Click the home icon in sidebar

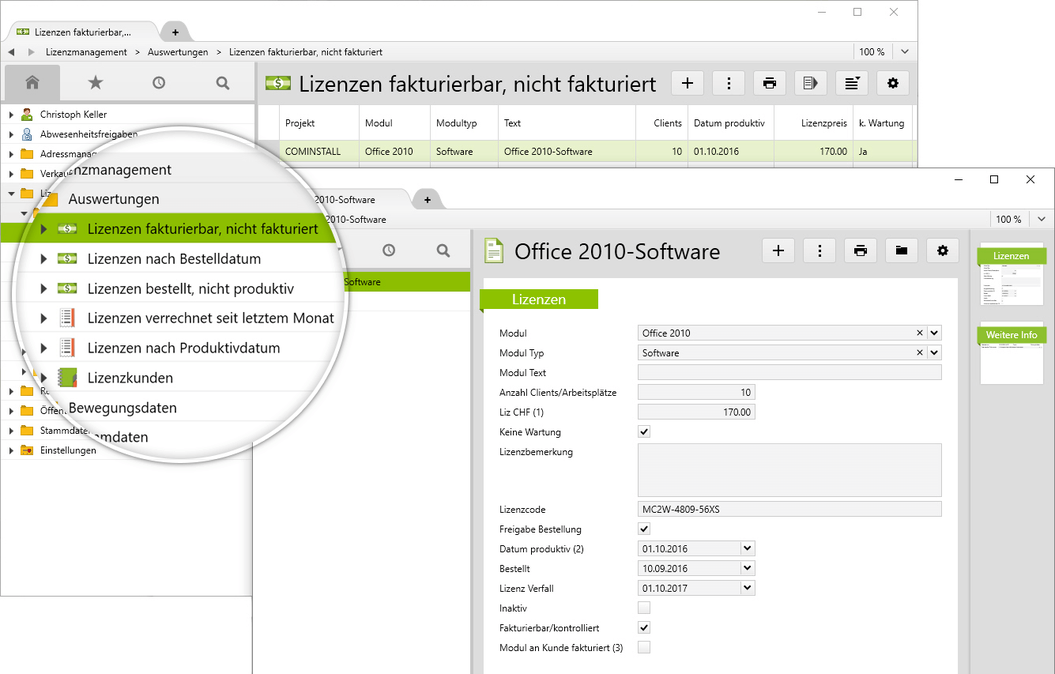coord(32,83)
